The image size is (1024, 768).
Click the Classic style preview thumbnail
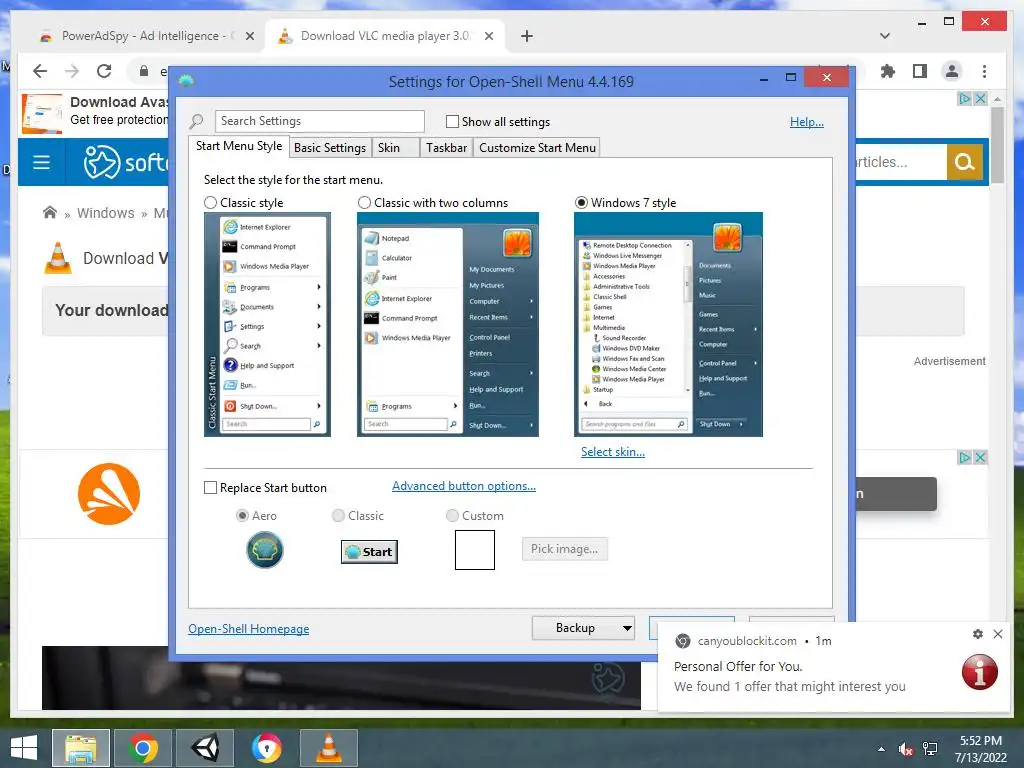tap(267, 325)
